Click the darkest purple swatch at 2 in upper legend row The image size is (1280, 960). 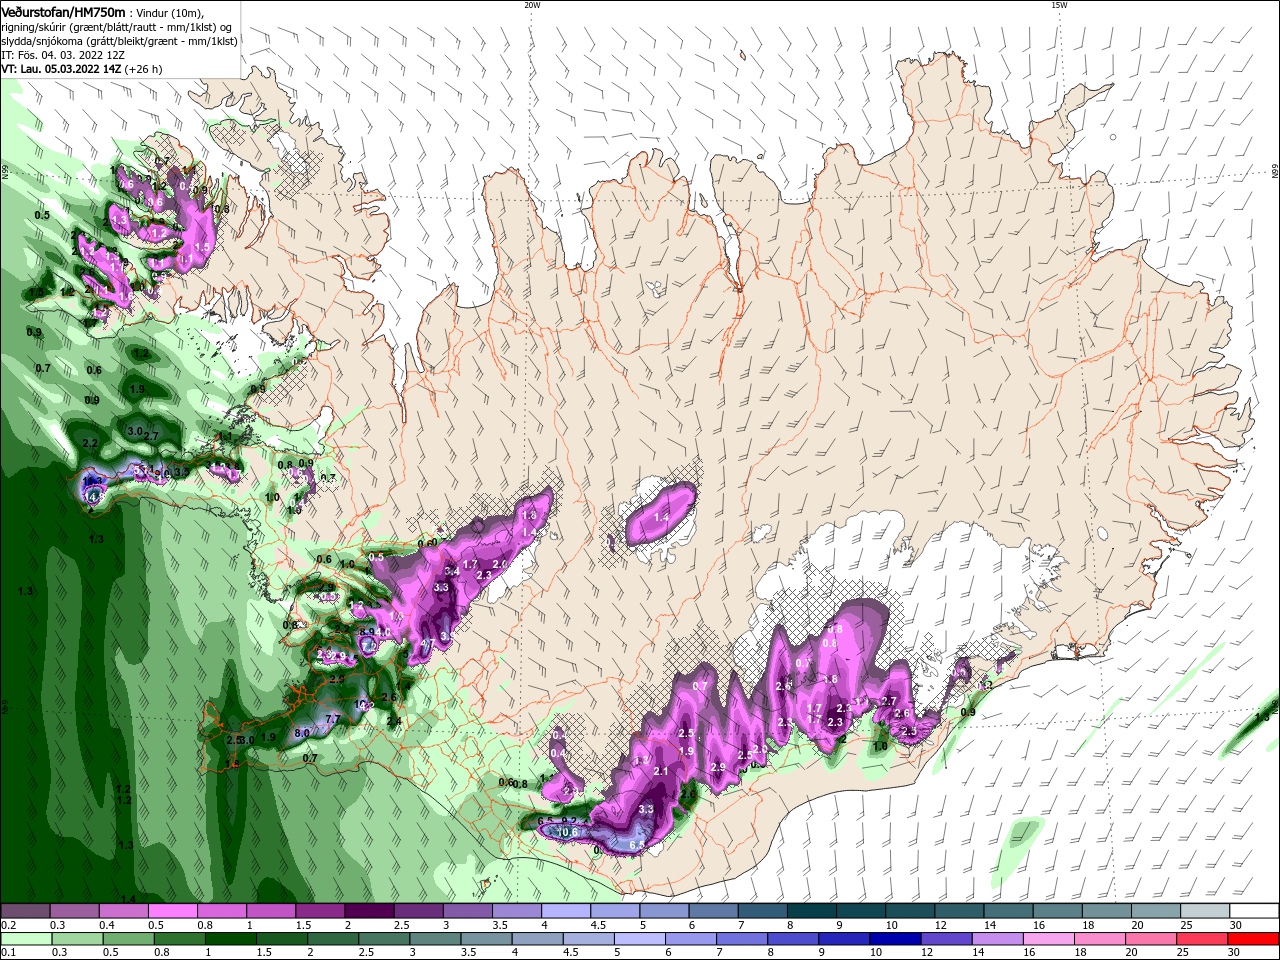click(368, 911)
